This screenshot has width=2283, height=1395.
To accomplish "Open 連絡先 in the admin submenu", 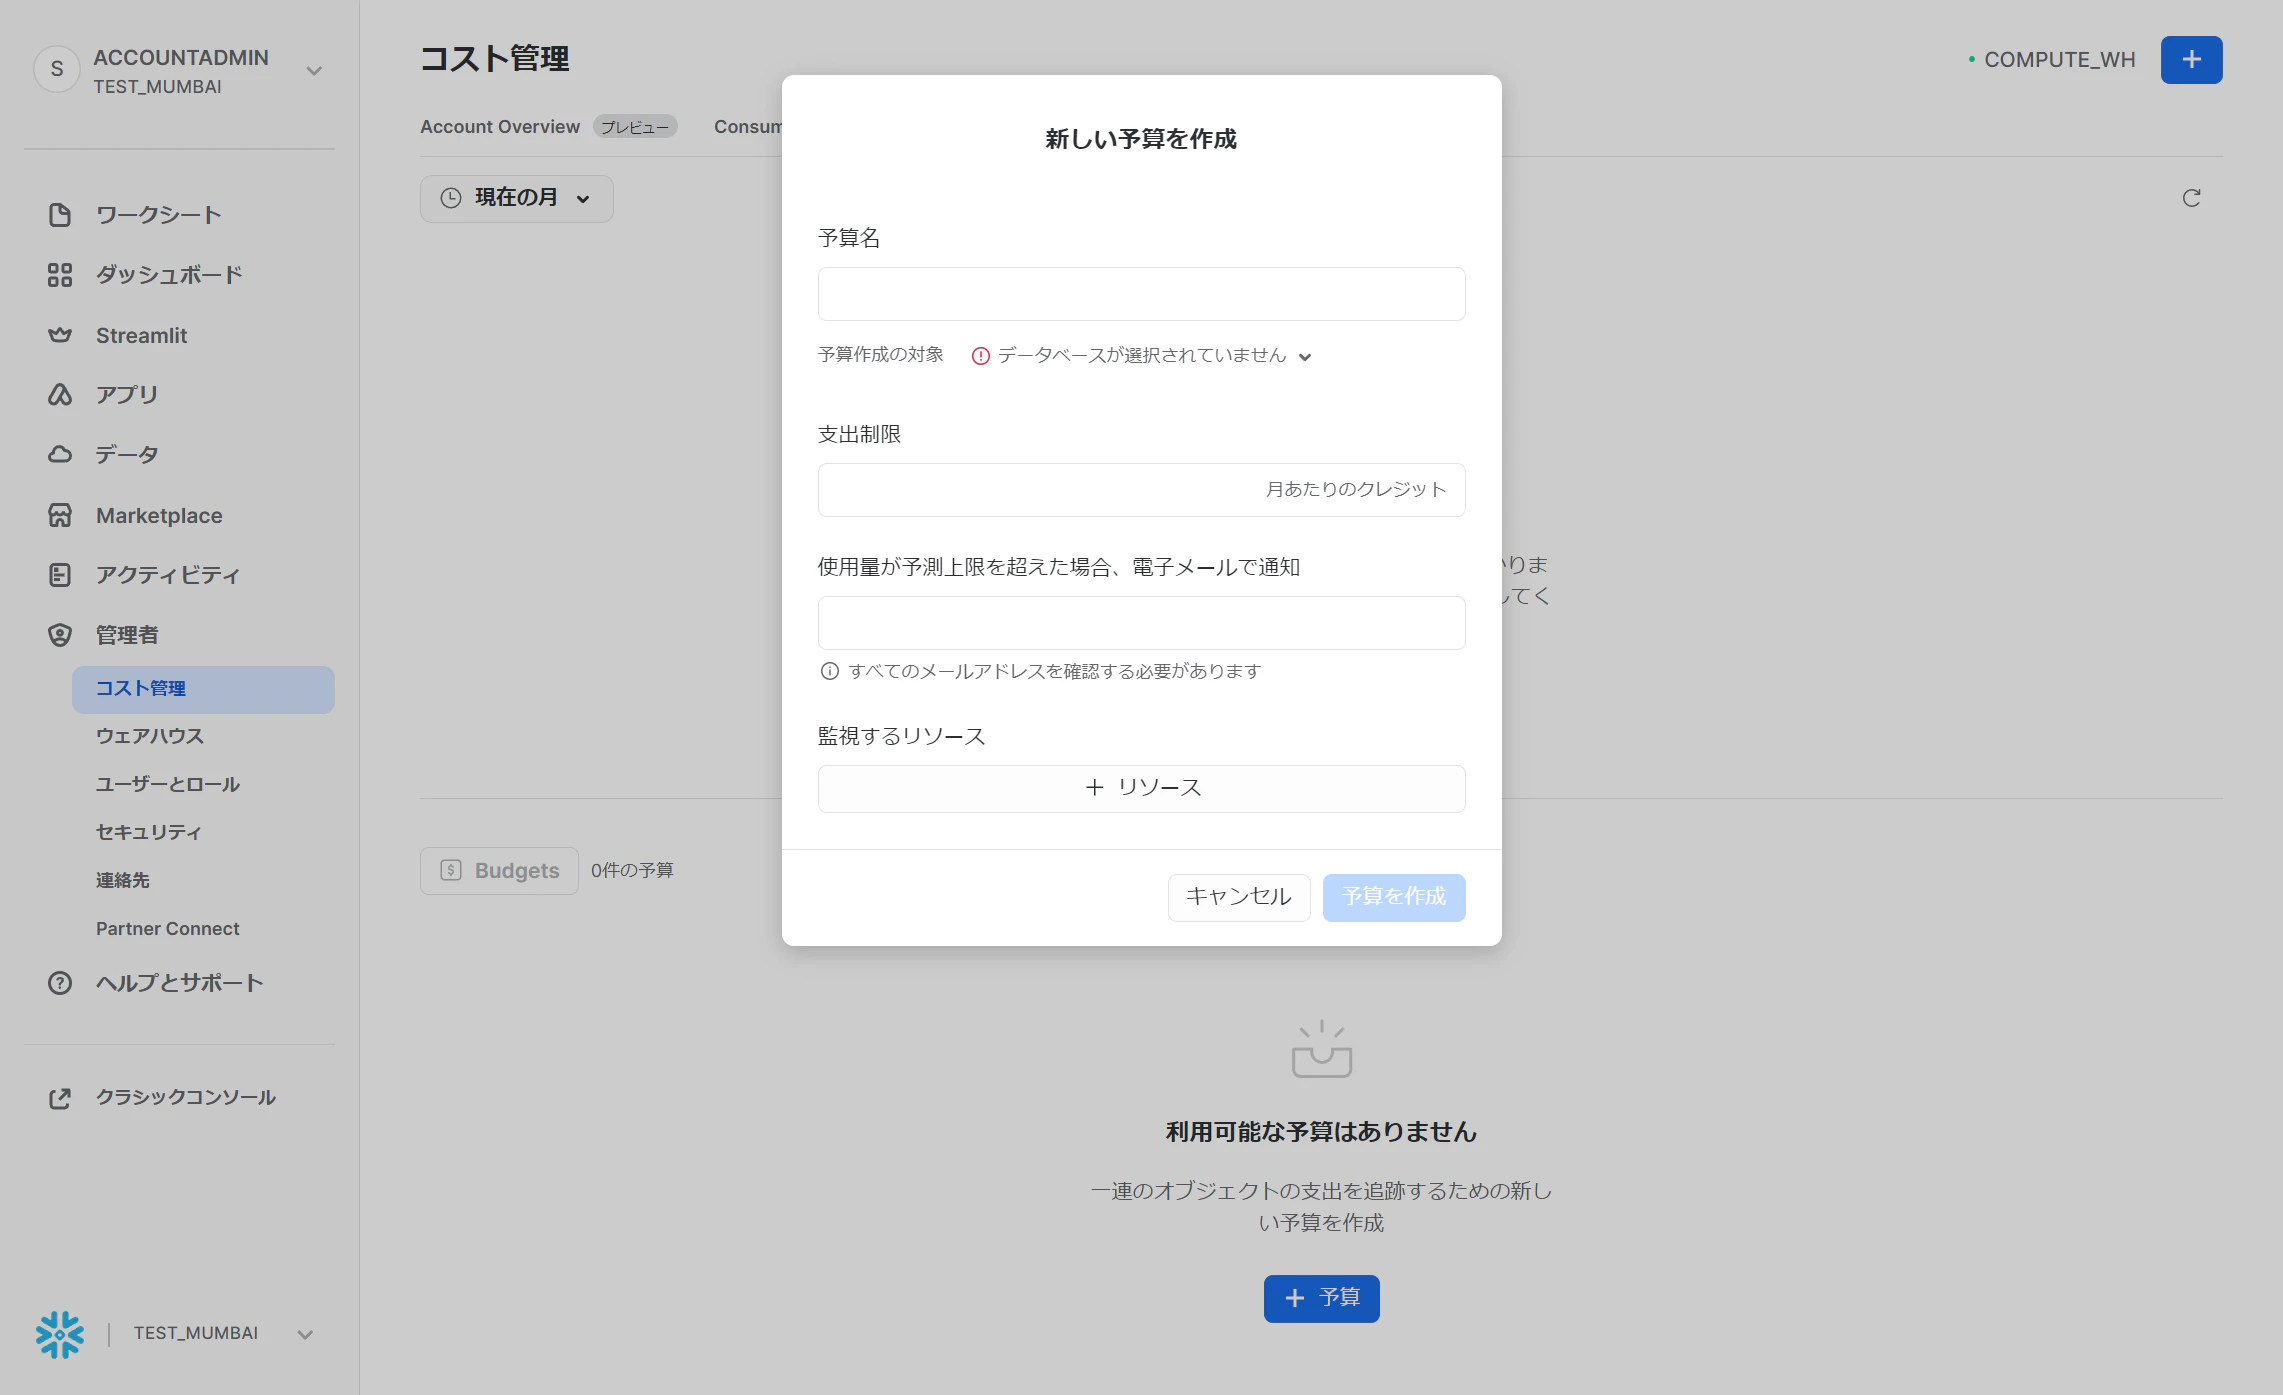I will (123, 880).
